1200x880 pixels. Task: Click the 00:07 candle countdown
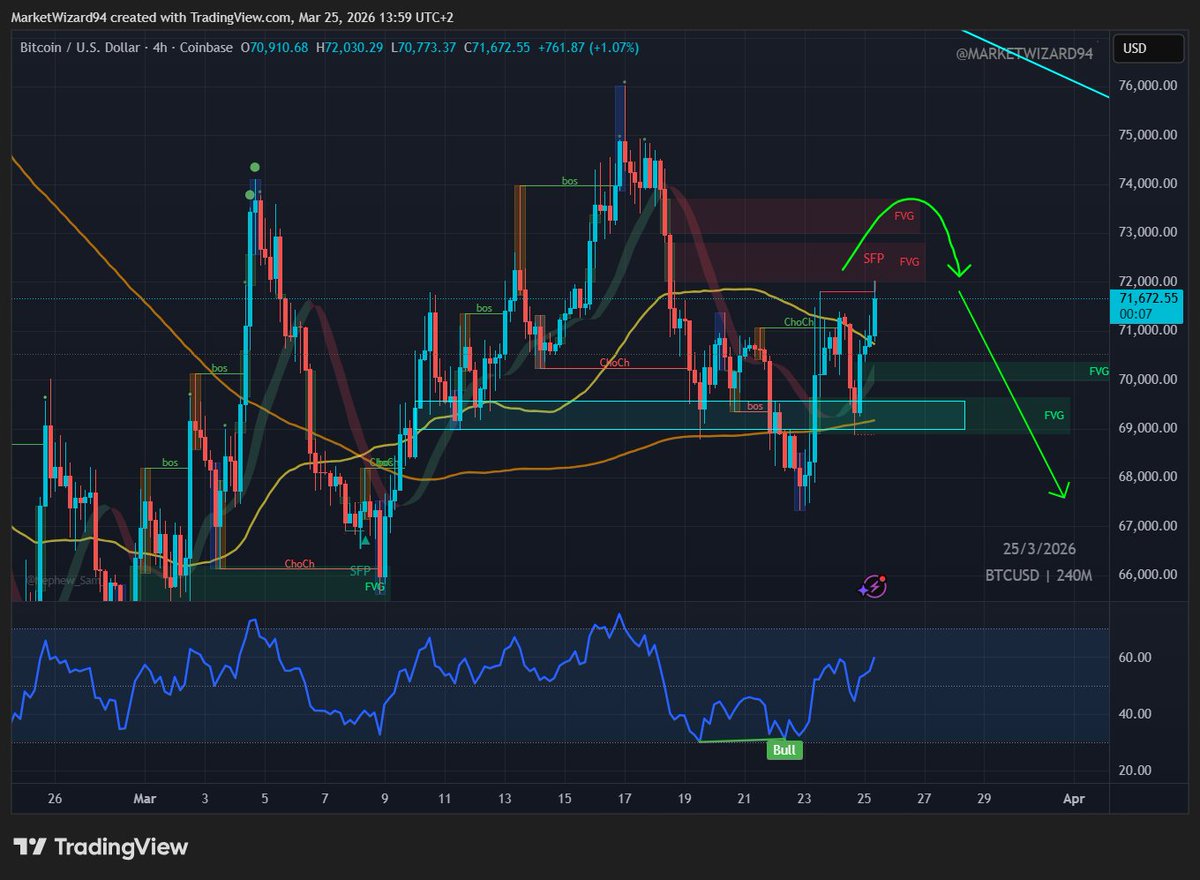pos(1135,313)
